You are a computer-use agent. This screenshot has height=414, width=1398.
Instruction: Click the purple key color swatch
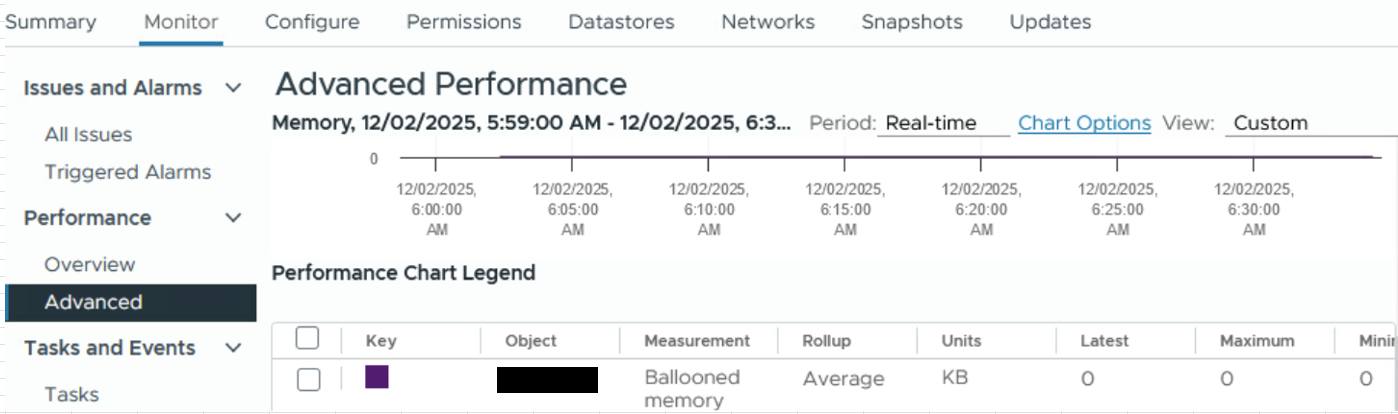tap(377, 378)
